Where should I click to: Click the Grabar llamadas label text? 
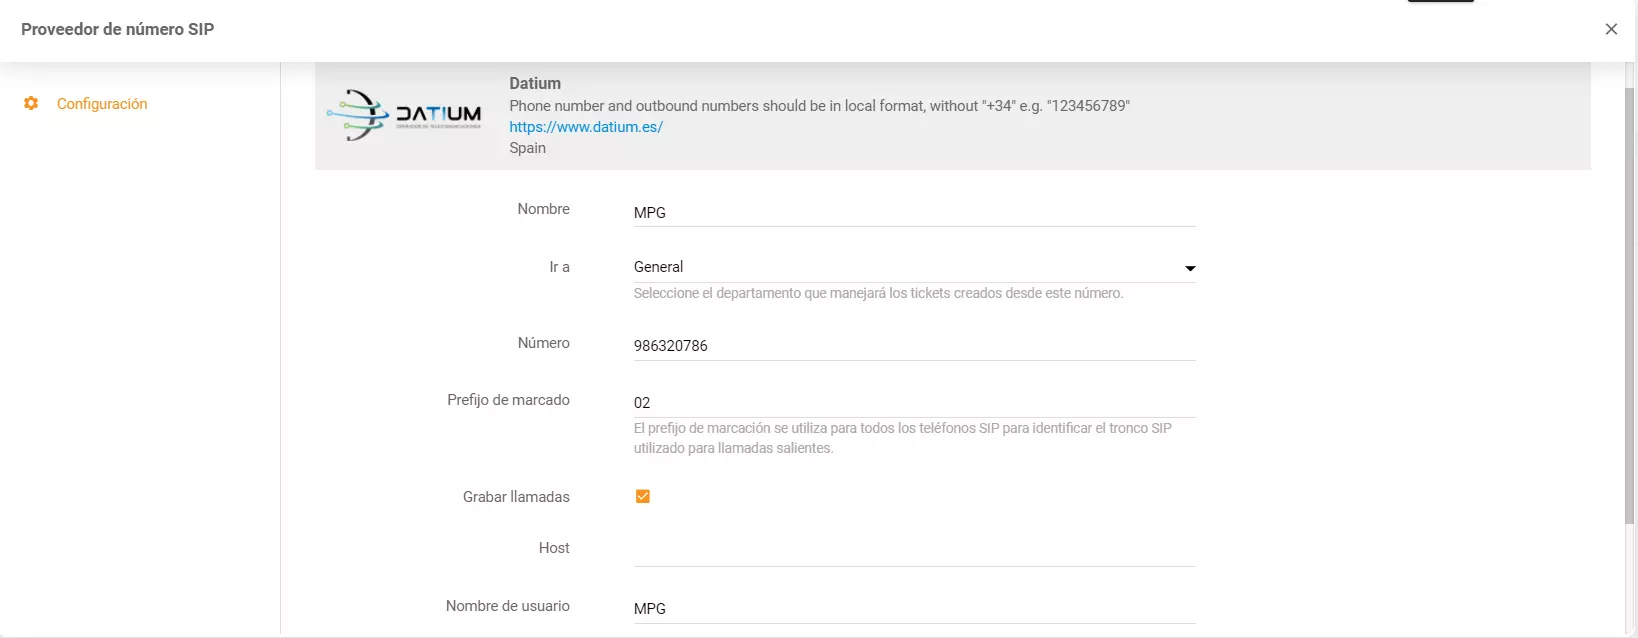[516, 497]
